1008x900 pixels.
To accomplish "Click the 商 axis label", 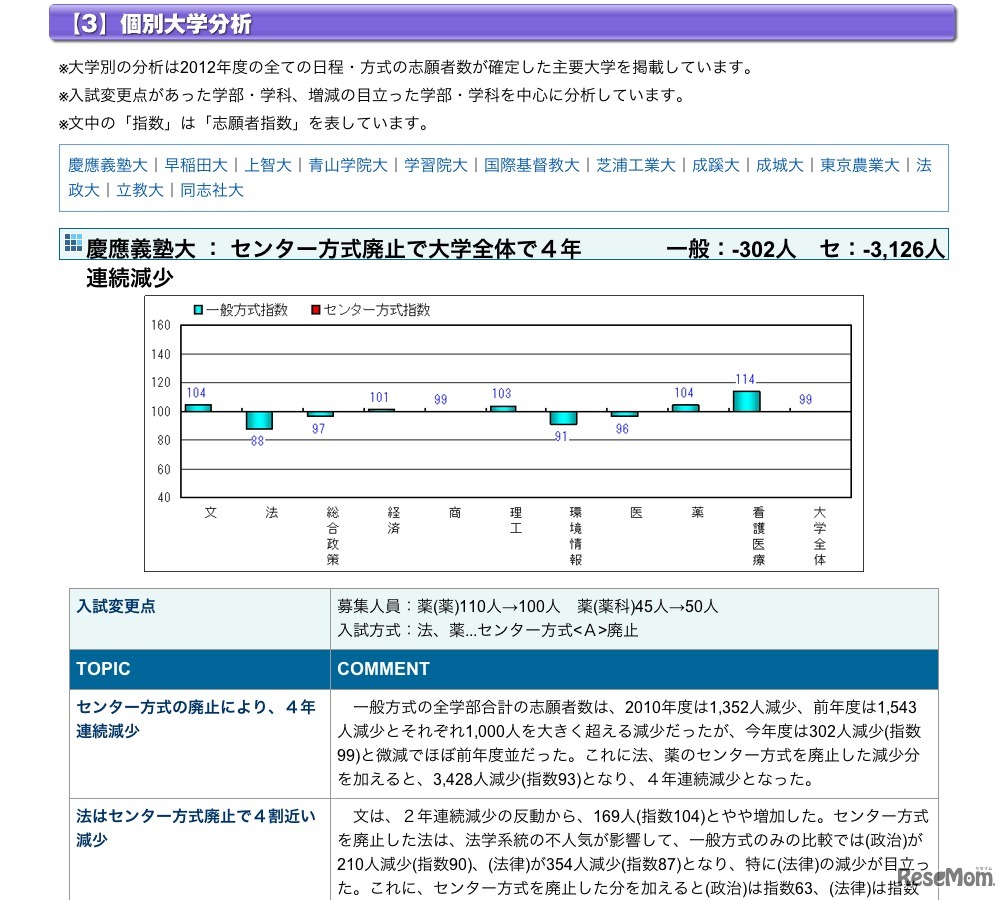I will [x=455, y=512].
